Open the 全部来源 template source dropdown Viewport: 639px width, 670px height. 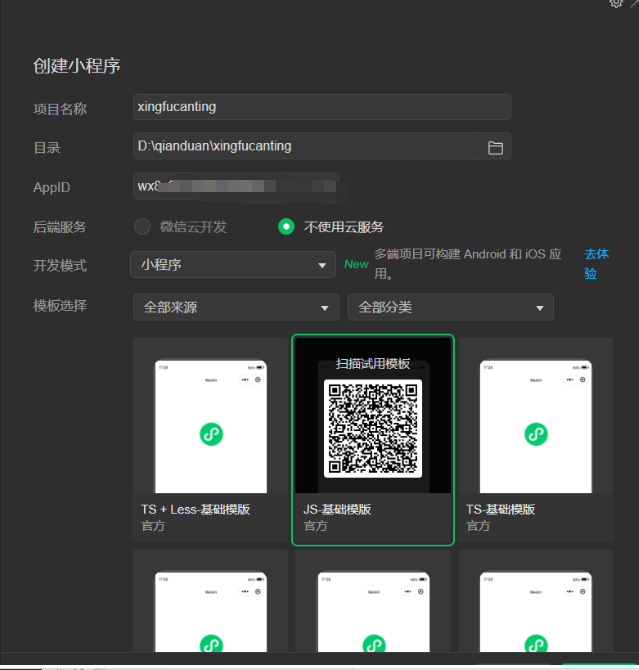[x=236, y=307]
